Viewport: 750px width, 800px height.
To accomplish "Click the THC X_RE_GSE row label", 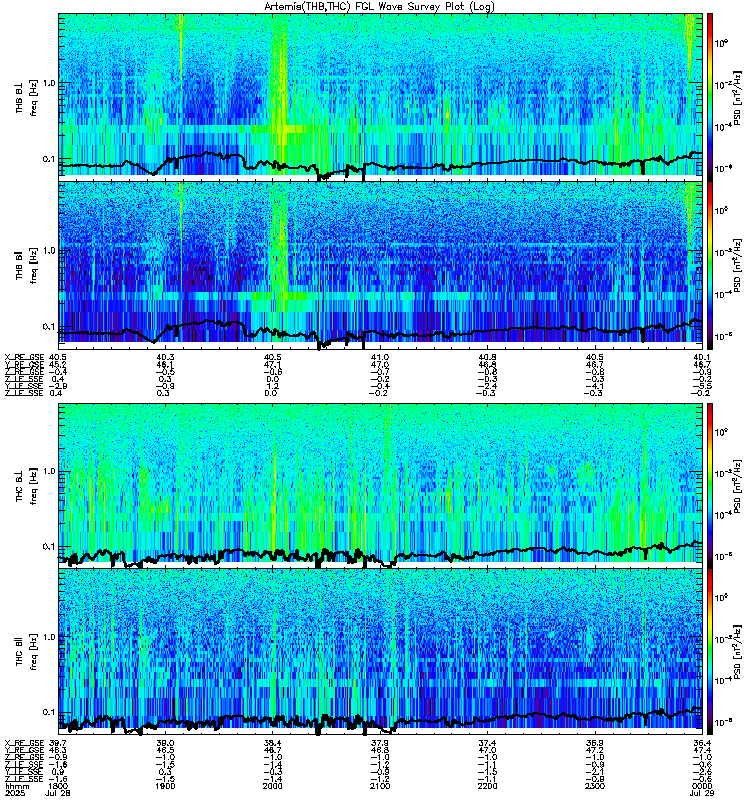I will pos(24,743).
